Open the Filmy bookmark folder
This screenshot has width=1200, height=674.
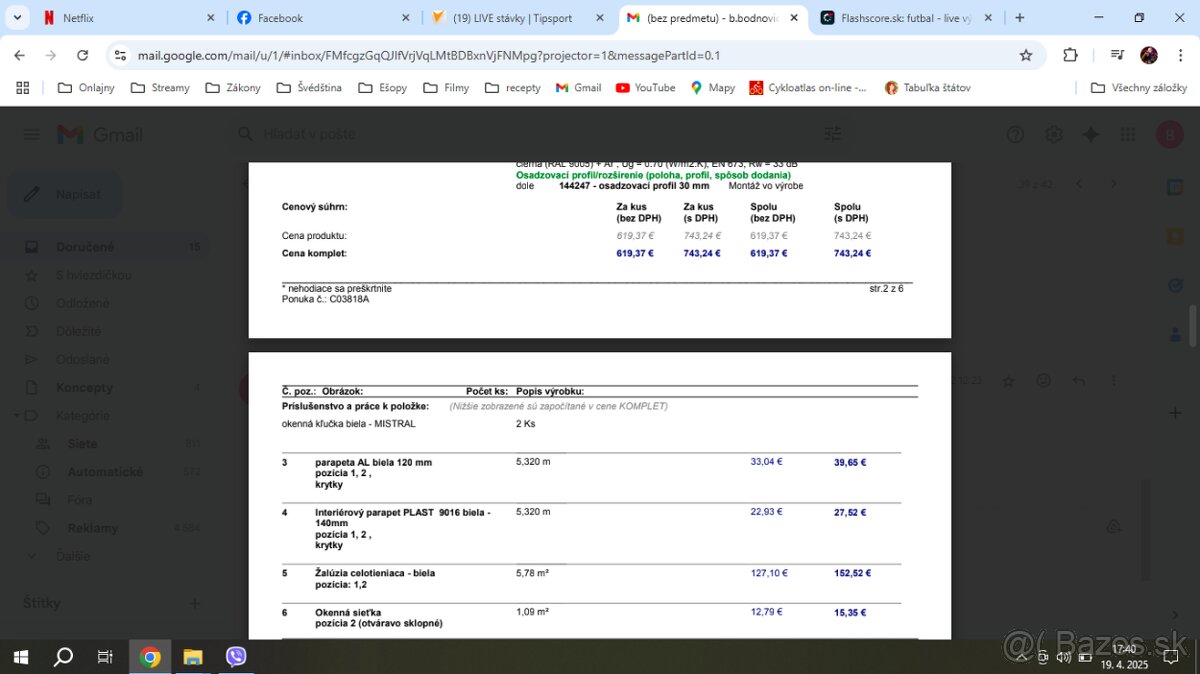point(445,88)
